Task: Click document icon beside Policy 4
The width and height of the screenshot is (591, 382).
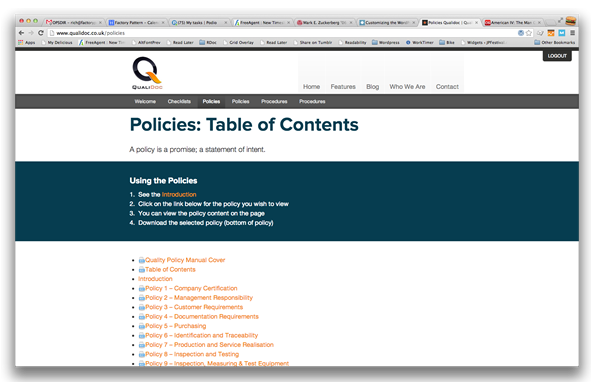Action: point(141,317)
